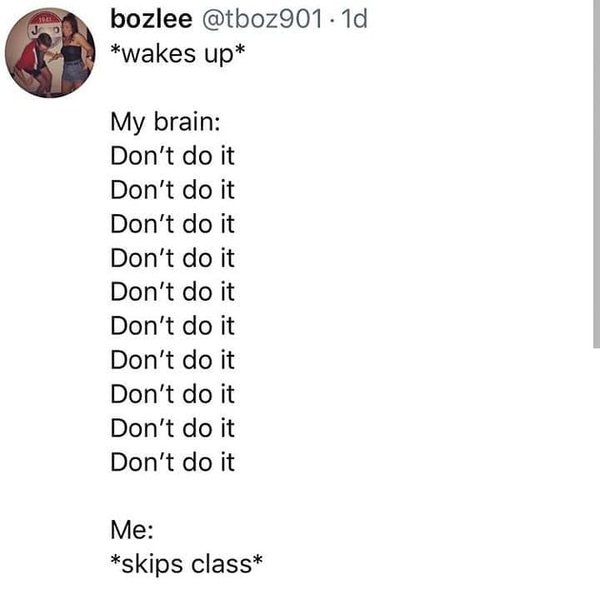Image resolution: width=600 pixels, height=600 pixels.
Task: Click the ninth "Don't do it" line
Action: point(173,428)
